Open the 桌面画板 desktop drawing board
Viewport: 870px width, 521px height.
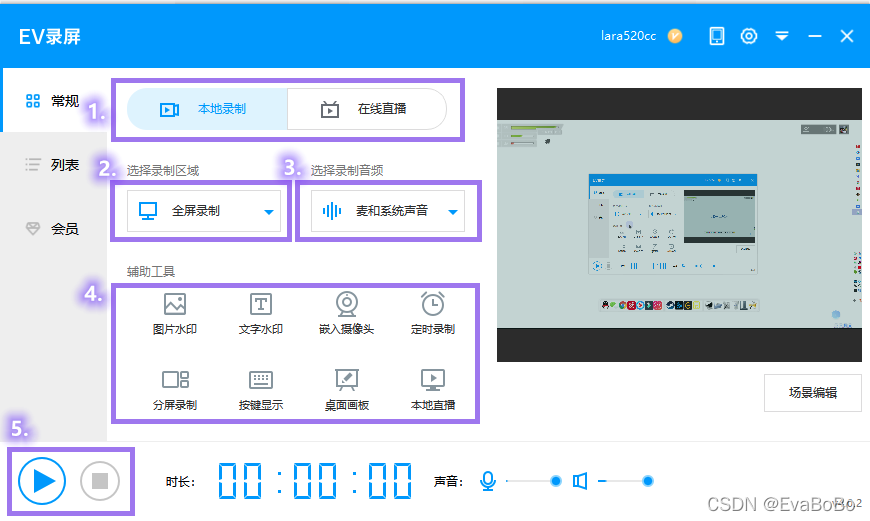coord(347,390)
